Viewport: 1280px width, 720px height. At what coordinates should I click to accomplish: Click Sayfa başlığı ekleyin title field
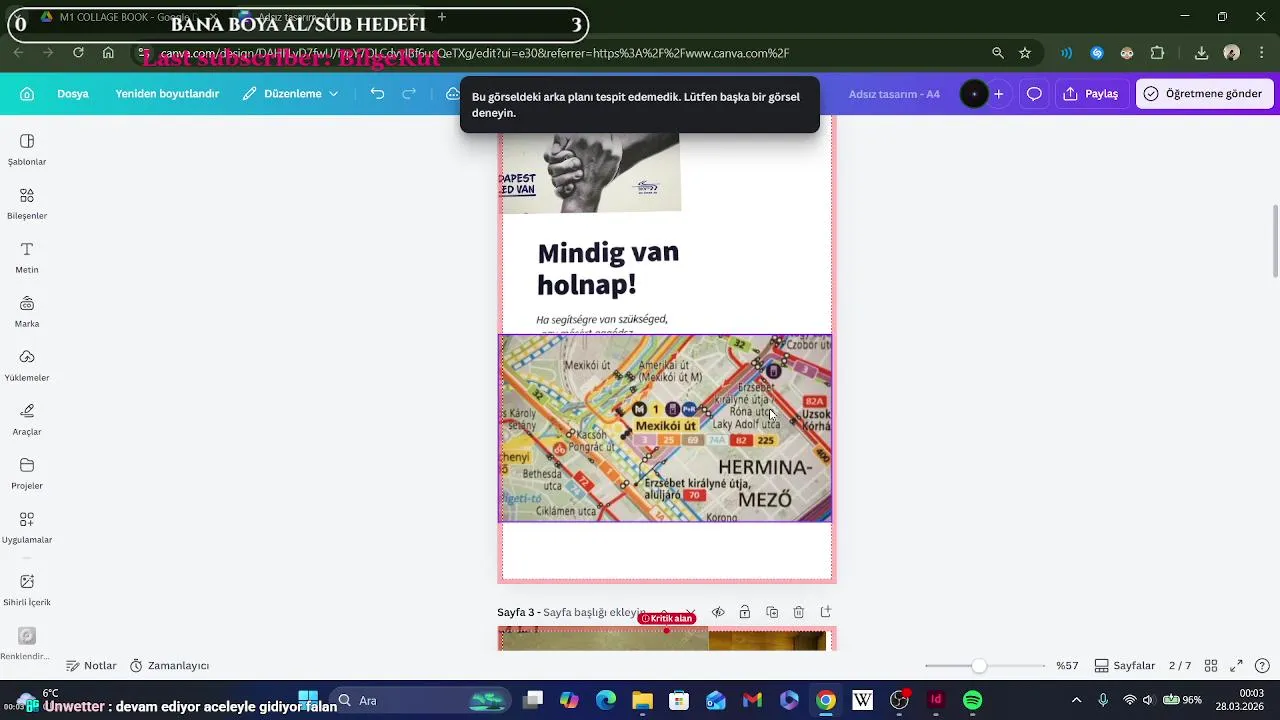pyautogui.click(x=594, y=612)
